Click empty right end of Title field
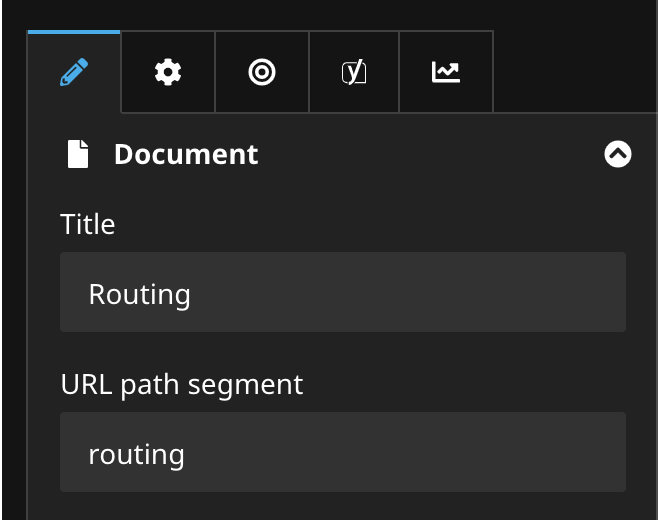This screenshot has width=658, height=520. click(x=560, y=292)
